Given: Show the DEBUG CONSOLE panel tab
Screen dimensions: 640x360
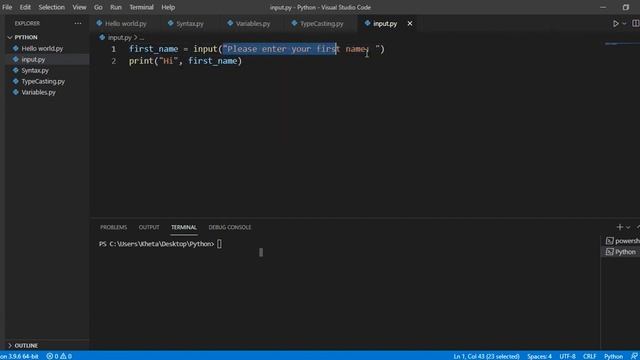Looking at the screenshot, I should [230, 227].
